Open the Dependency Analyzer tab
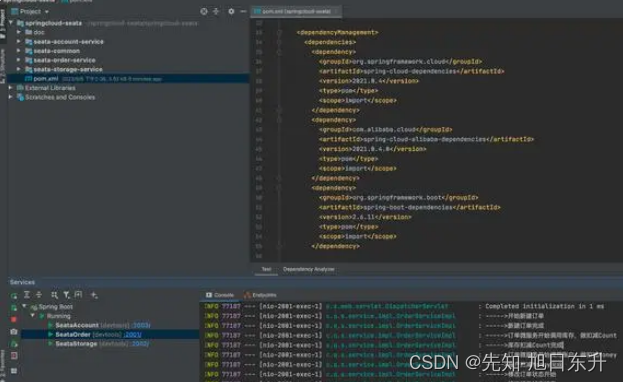This screenshot has width=623, height=382. (309, 270)
